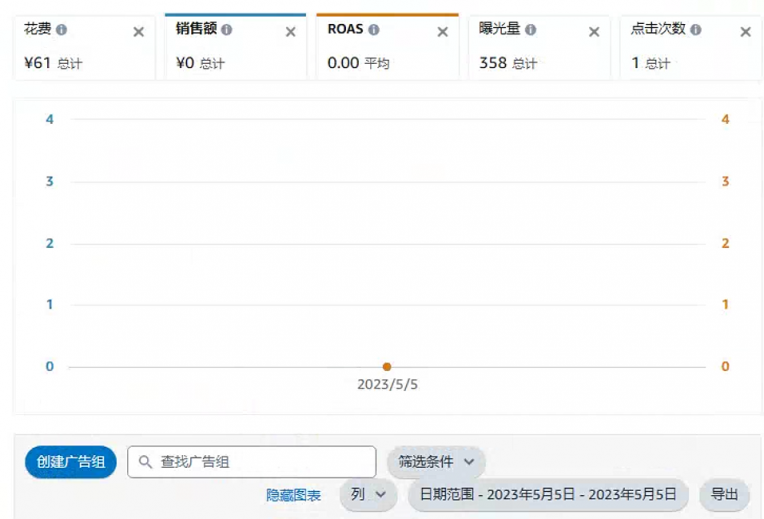Click info icon next to 点击次数
Screen dimensions: 764x519
point(695,30)
